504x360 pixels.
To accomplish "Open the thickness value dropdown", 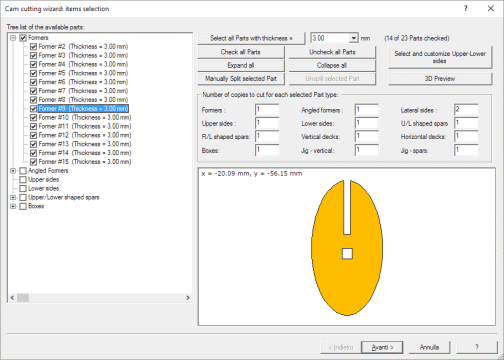I will 353,38.
